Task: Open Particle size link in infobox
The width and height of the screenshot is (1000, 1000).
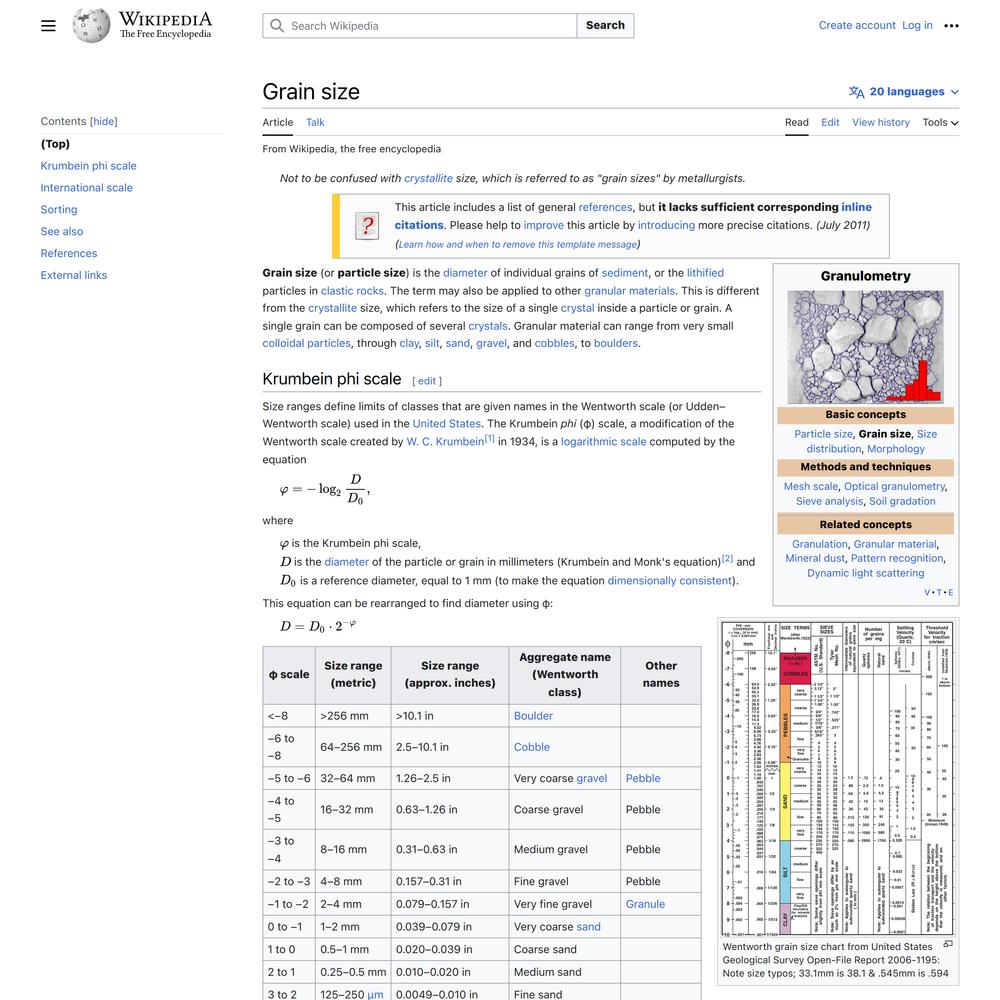Action: pos(823,434)
